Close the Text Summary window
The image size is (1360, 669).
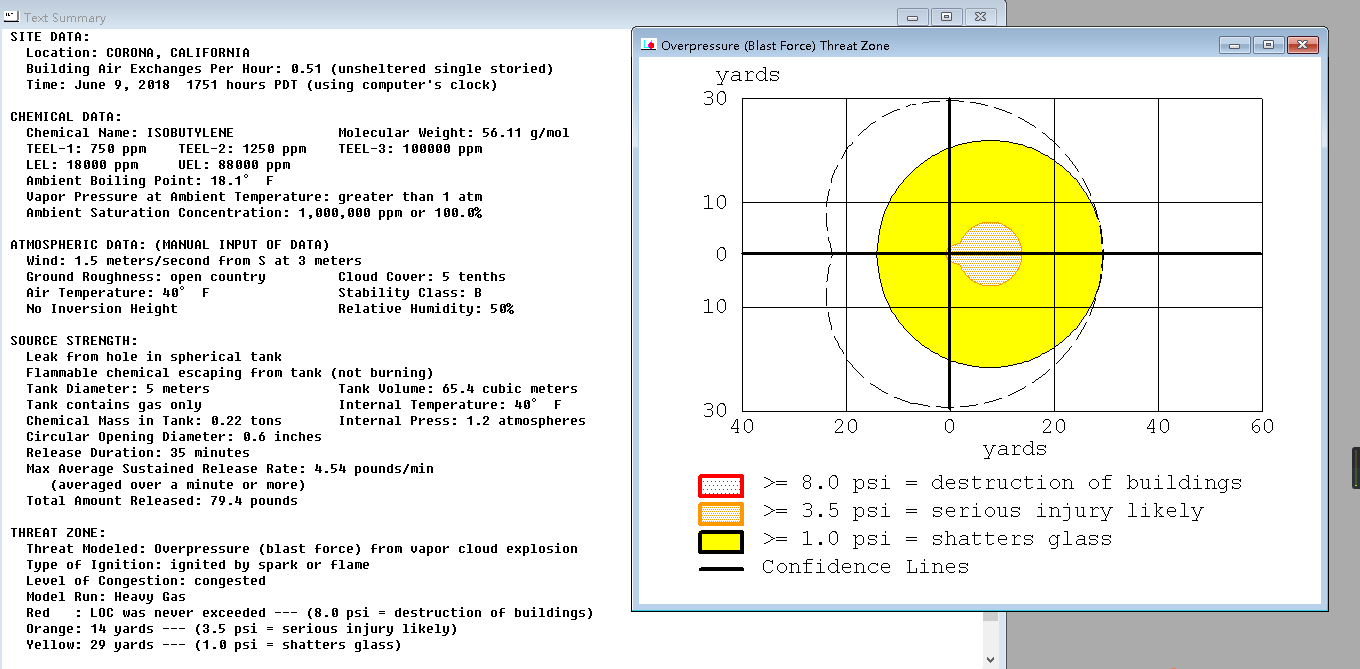[x=981, y=16]
